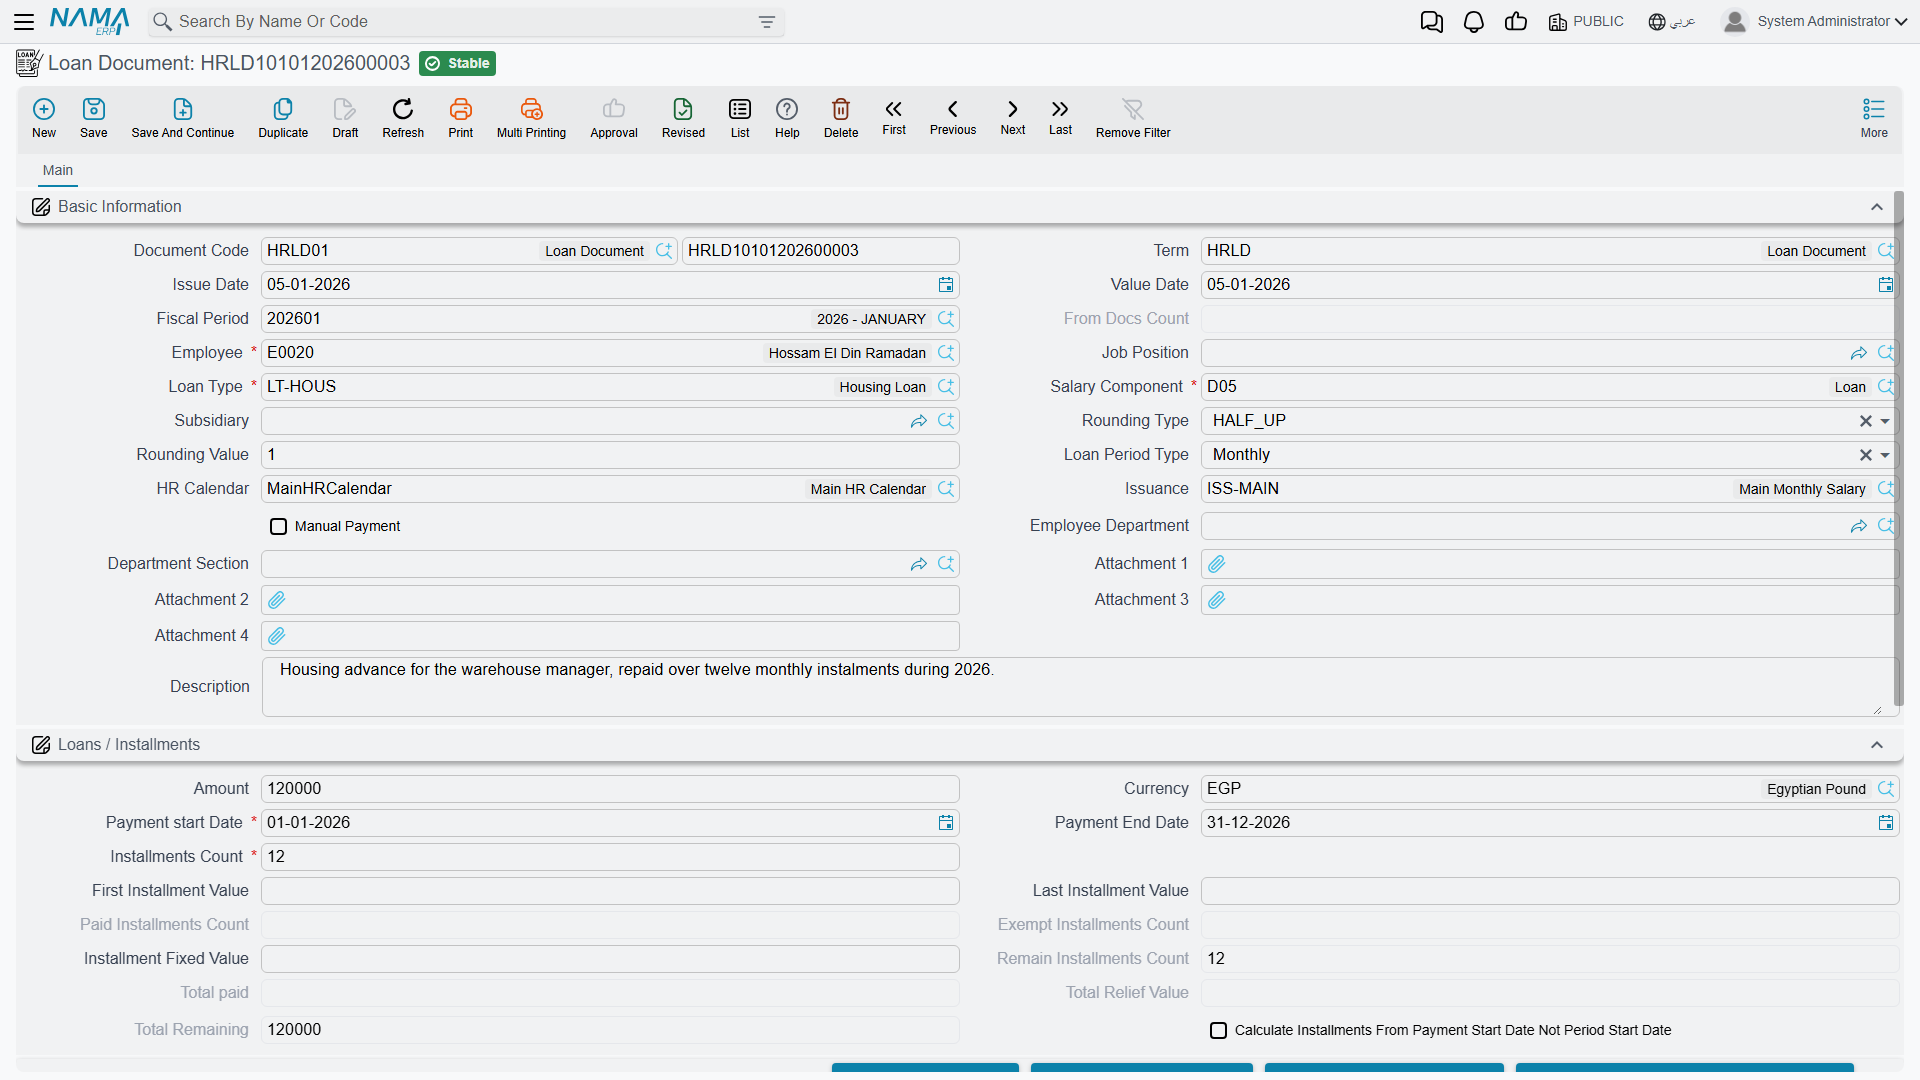
Task: Open search filter options in search bar
Action: 767,22
